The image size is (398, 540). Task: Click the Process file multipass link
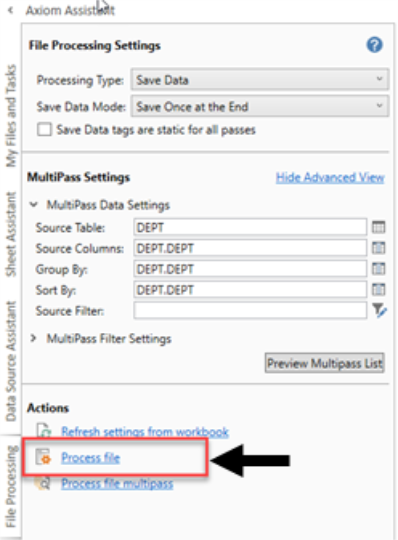point(117,484)
